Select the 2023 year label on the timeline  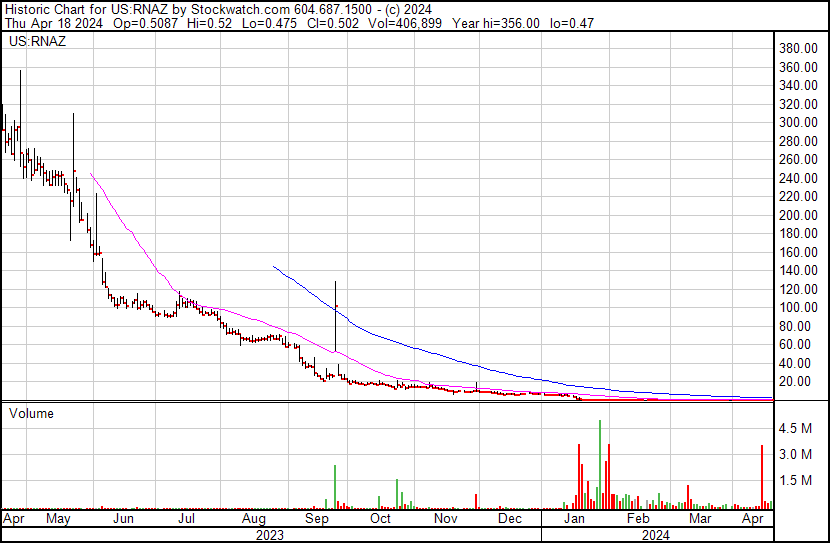[x=270, y=535]
